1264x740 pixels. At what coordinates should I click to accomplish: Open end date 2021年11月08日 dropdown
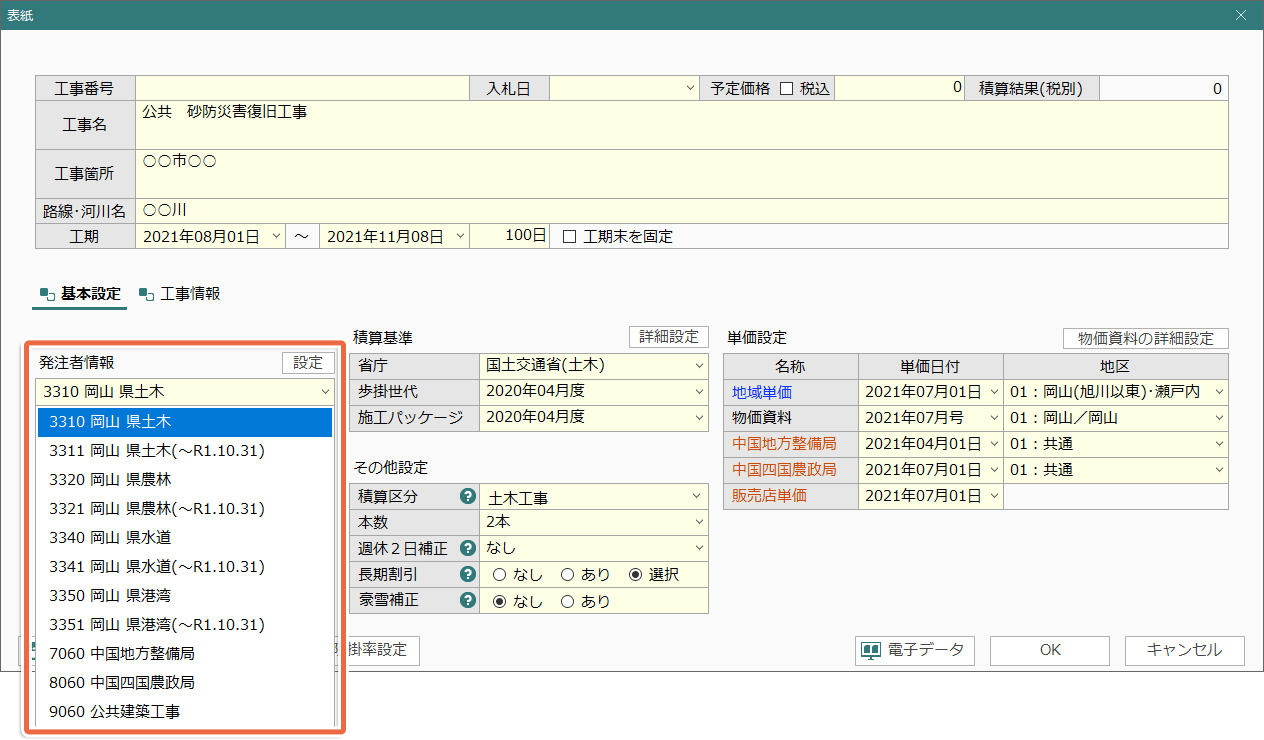point(460,237)
